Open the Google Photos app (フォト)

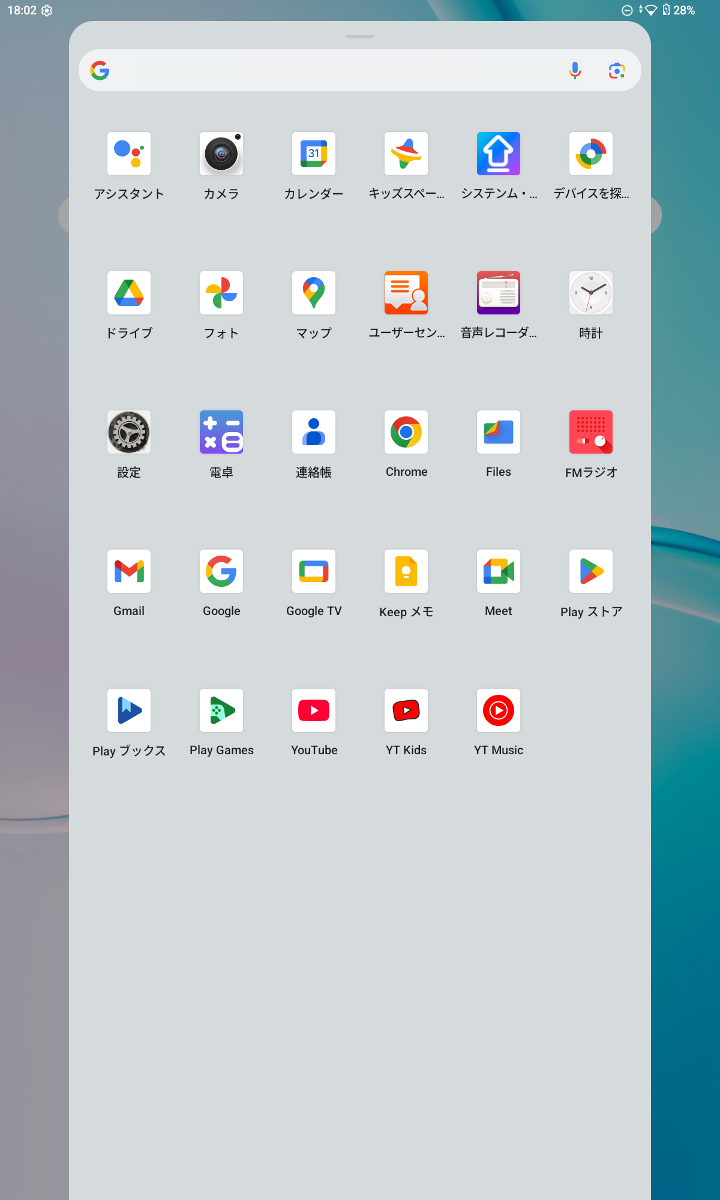pyautogui.click(x=221, y=293)
